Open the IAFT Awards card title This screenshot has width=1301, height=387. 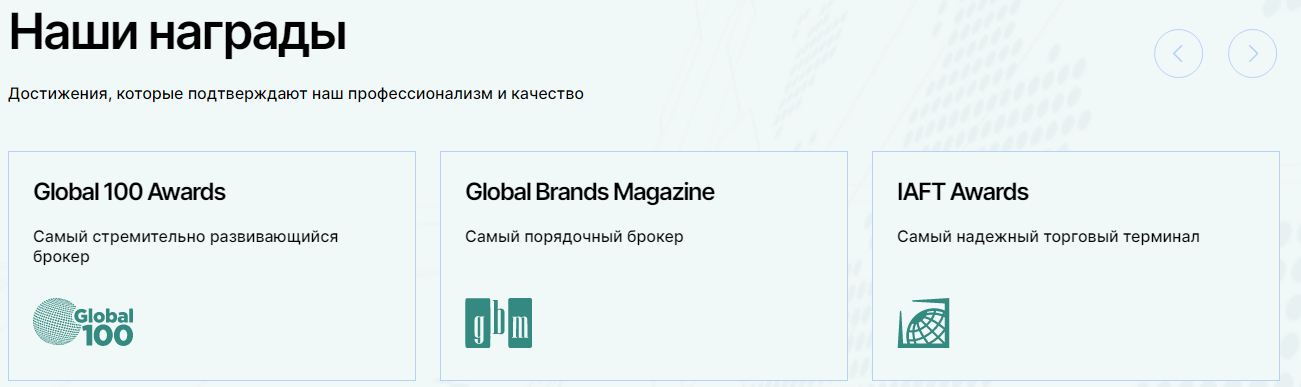pos(963,191)
